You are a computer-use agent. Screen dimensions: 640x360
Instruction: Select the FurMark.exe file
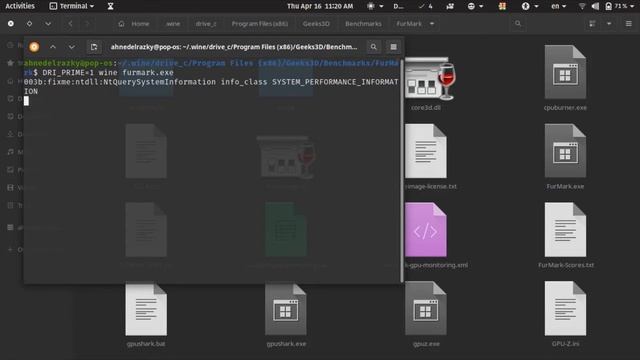(565, 157)
